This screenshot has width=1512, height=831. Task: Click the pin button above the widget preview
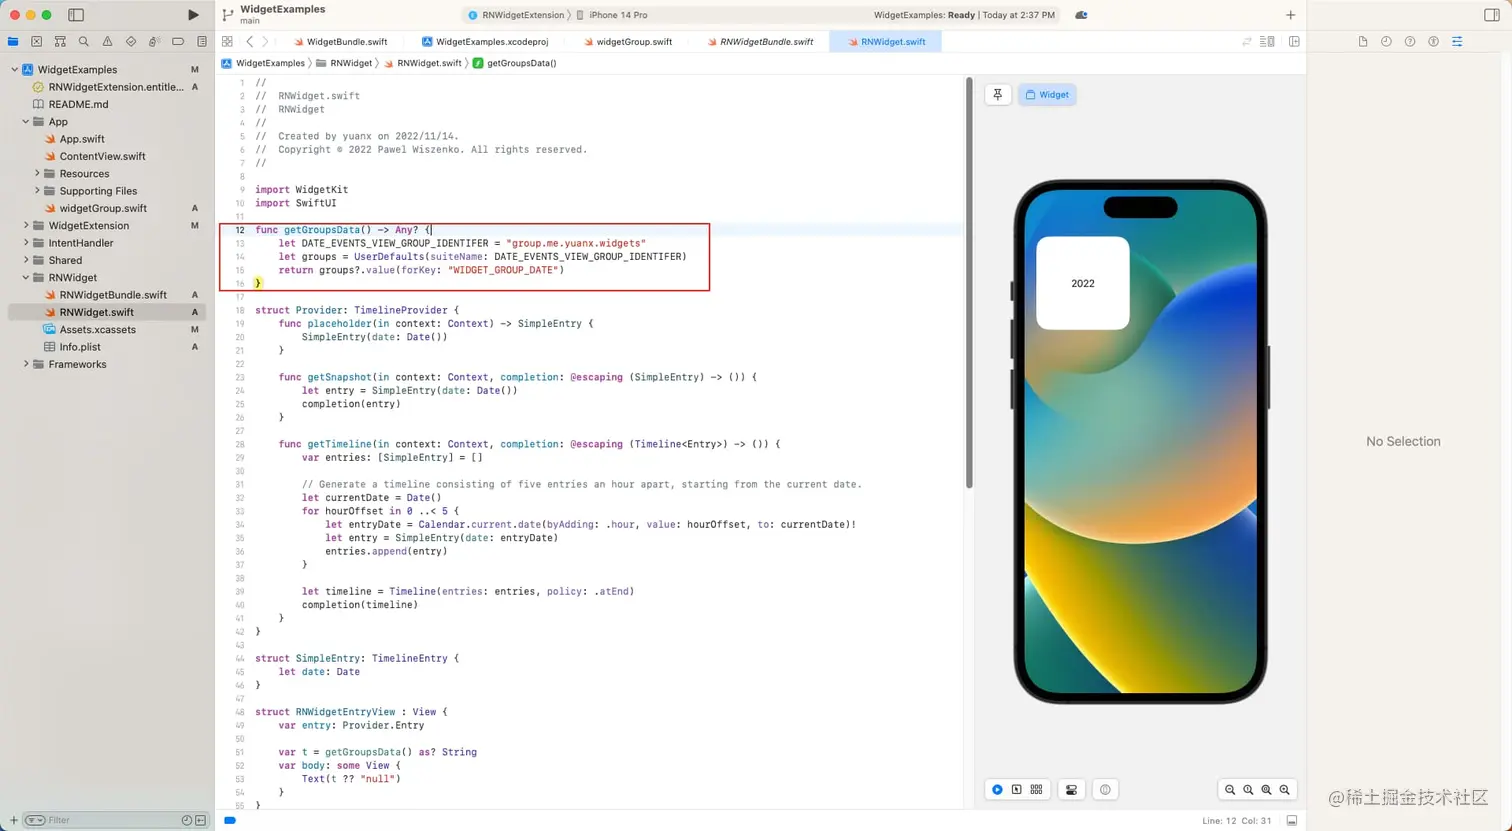point(997,94)
